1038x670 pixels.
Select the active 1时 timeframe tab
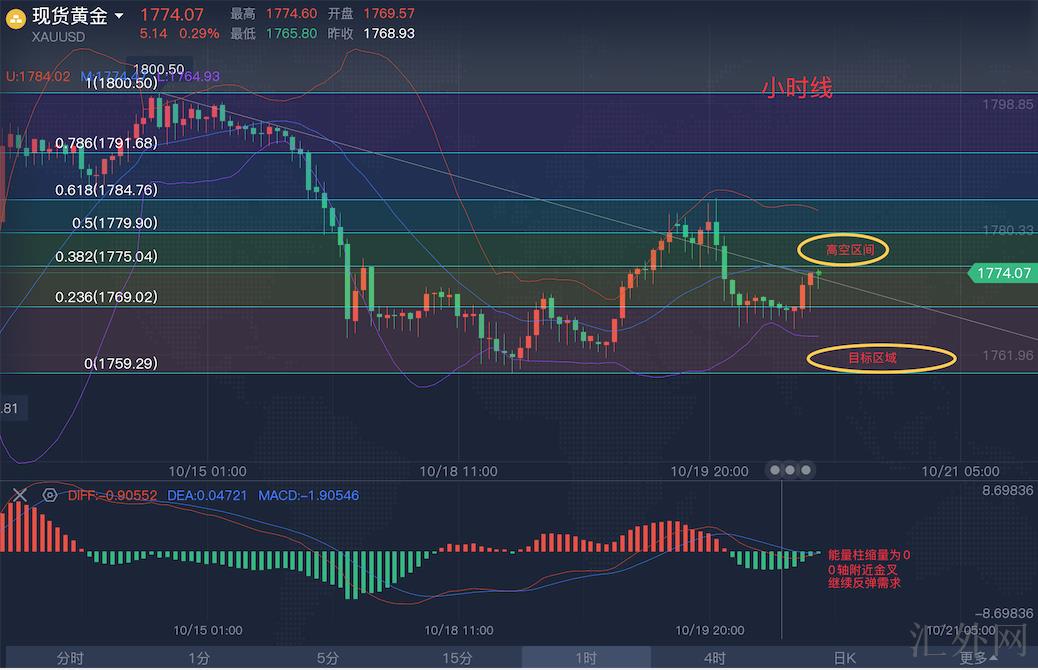point(586,657)
